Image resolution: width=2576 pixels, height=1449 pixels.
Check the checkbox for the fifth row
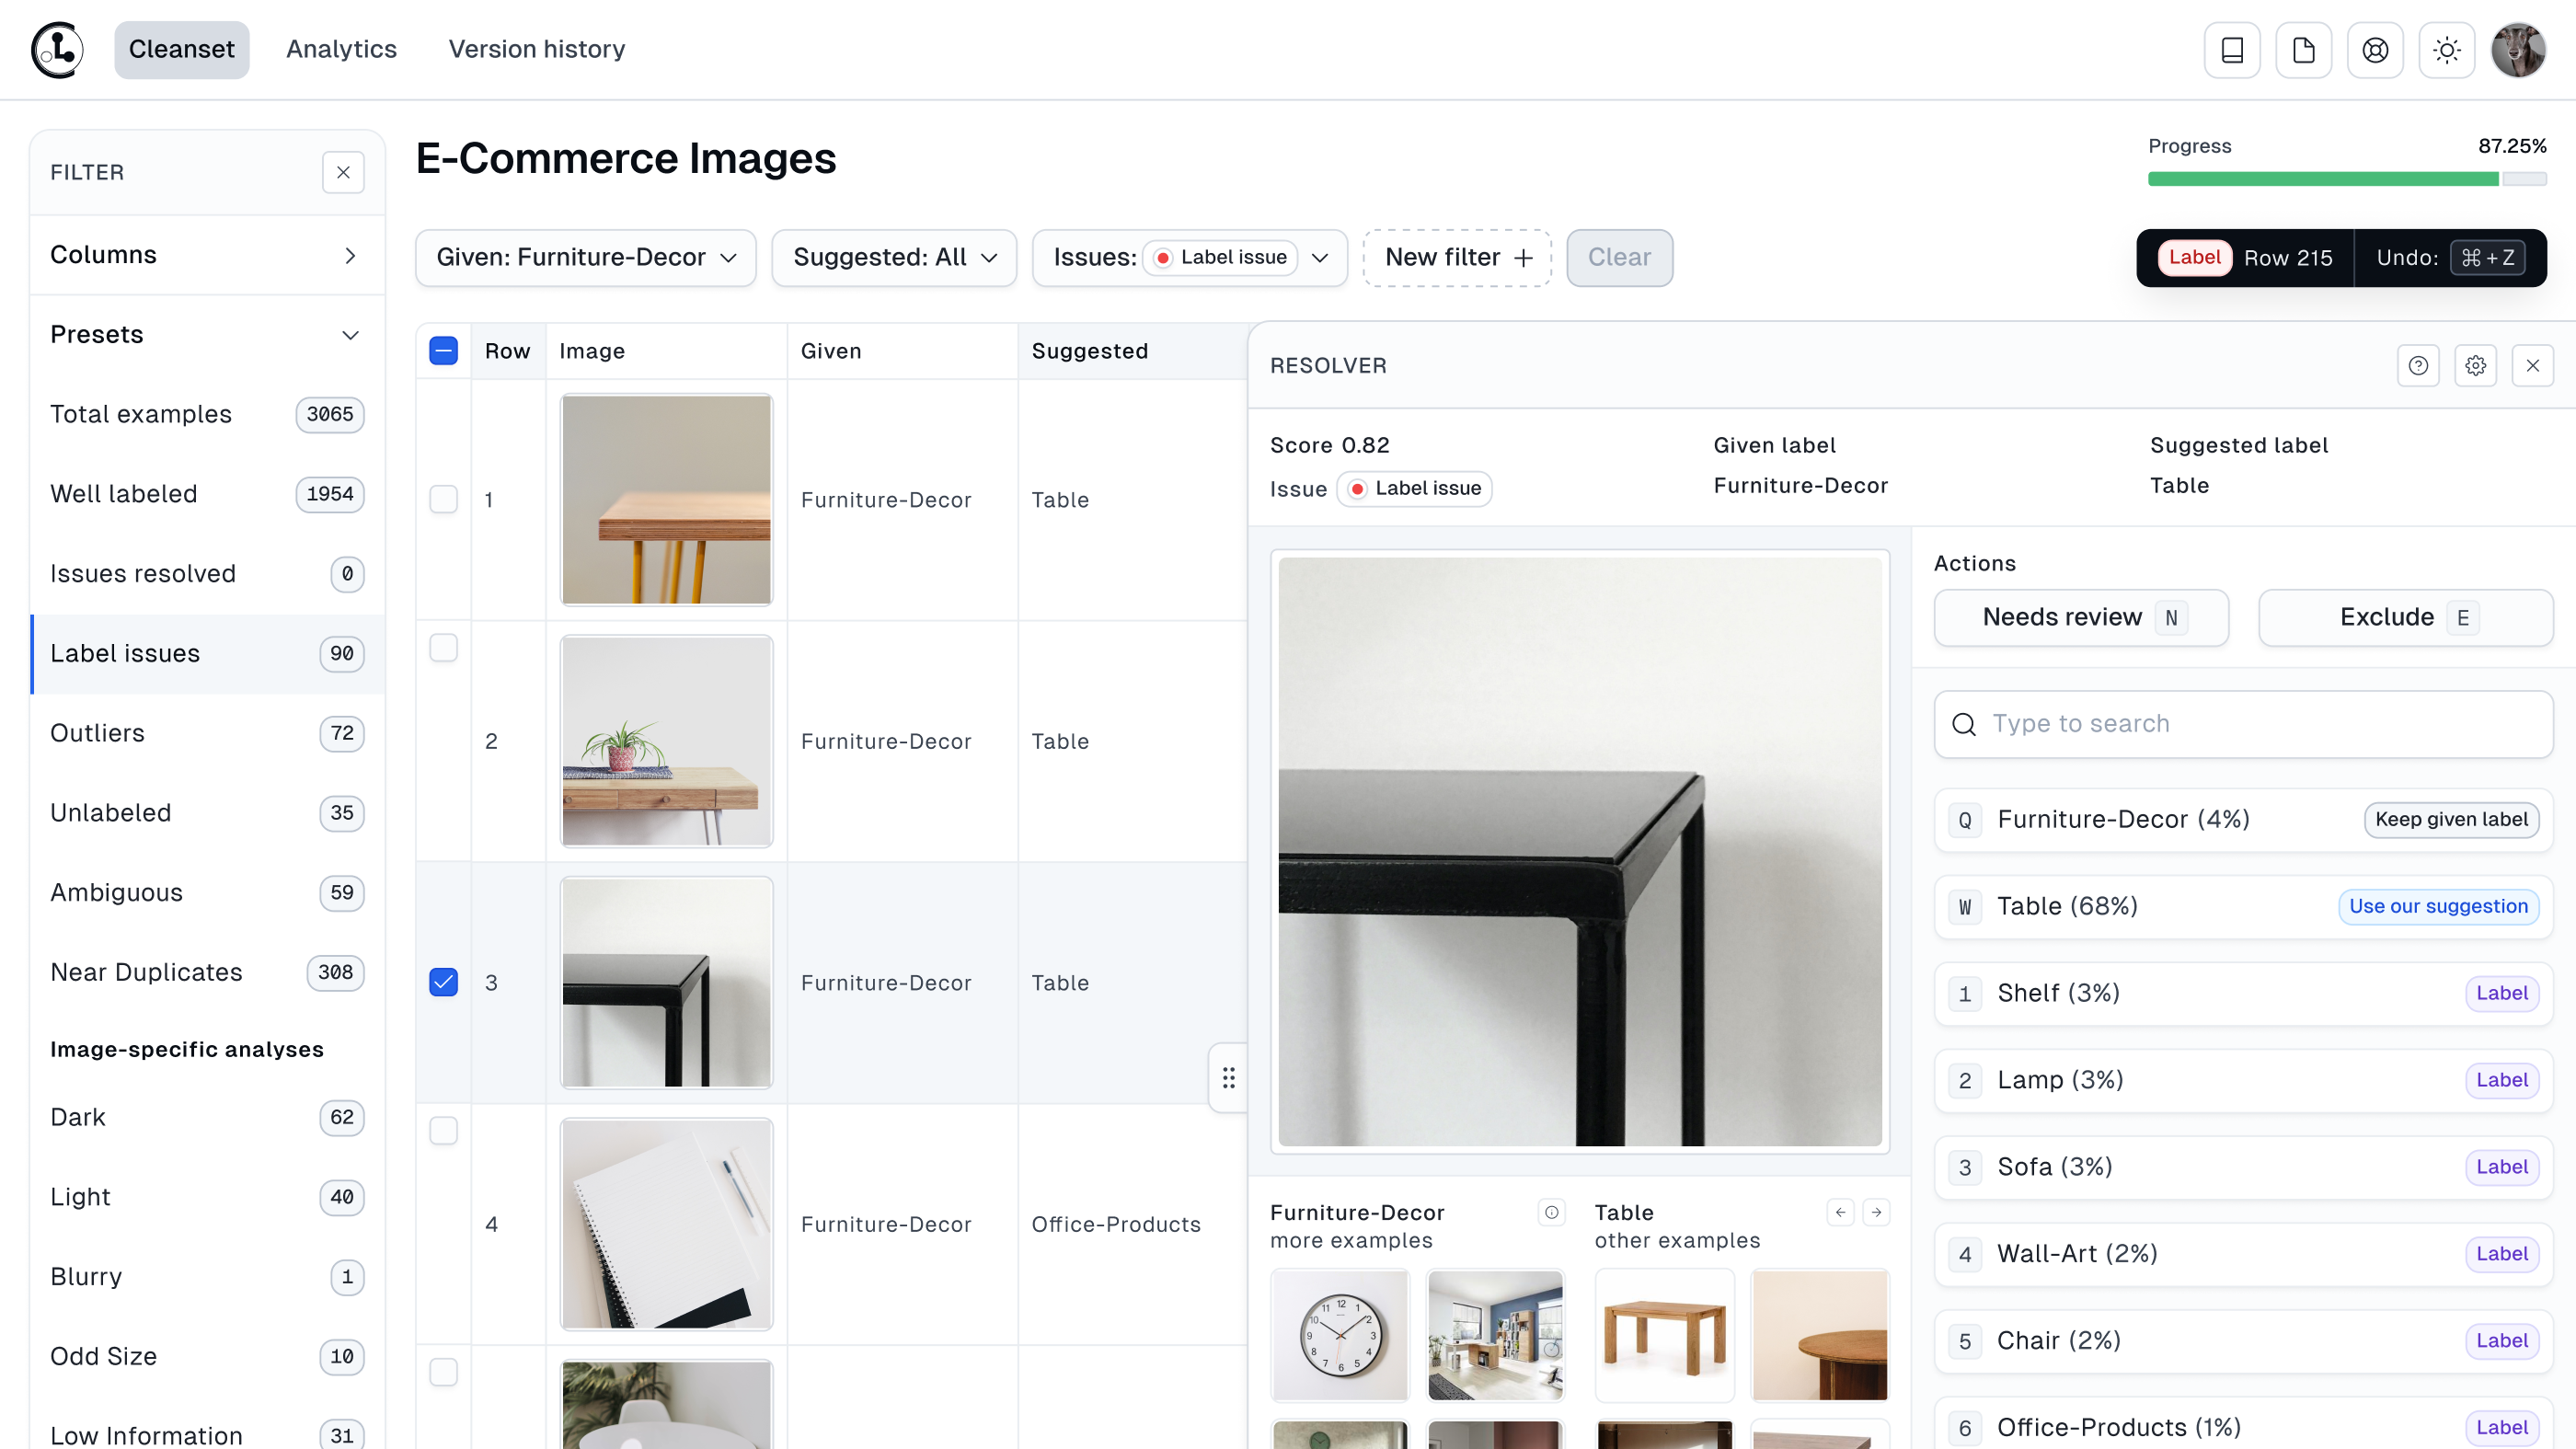(443, 1372)
